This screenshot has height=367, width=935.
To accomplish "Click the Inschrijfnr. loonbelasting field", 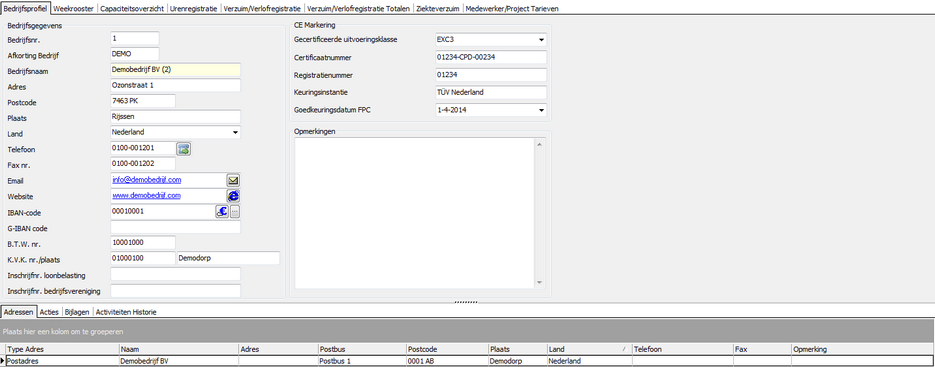I will tap(175, 275).
